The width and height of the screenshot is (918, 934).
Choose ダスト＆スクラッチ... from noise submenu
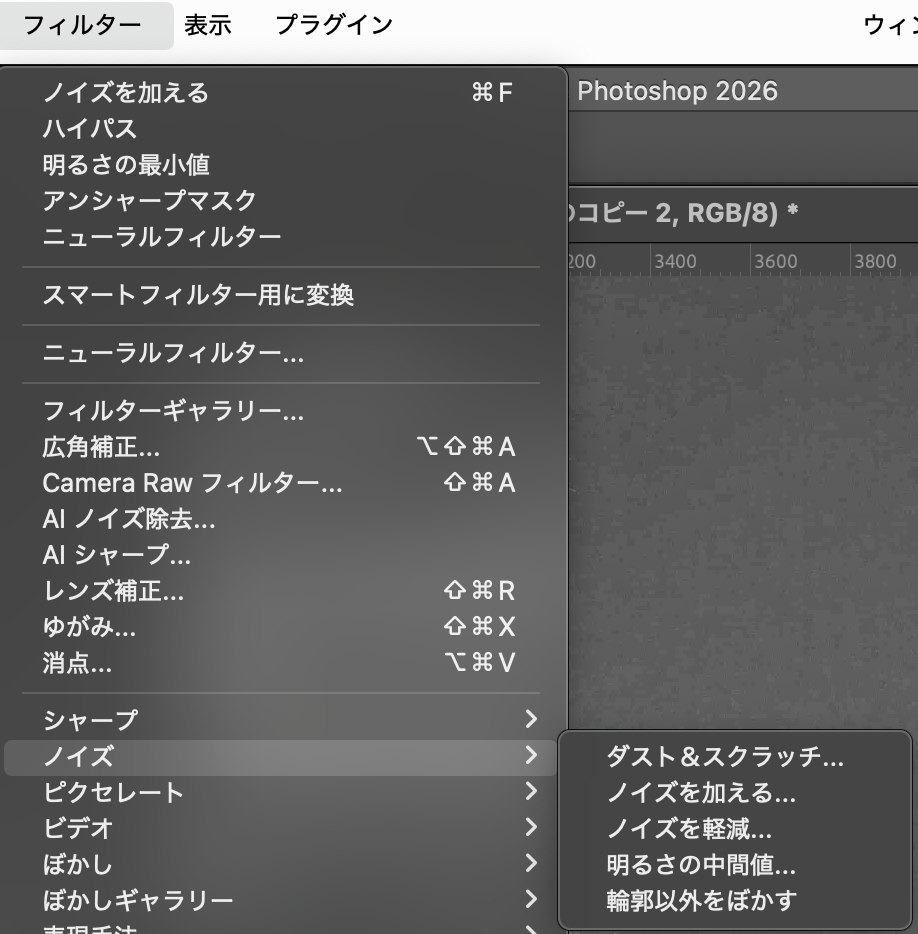(x=725, y=757)
